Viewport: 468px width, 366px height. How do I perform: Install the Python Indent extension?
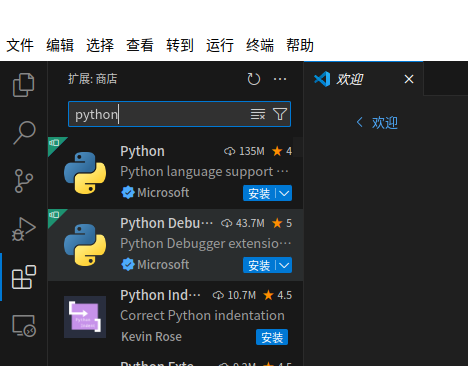tap(272, 337)
